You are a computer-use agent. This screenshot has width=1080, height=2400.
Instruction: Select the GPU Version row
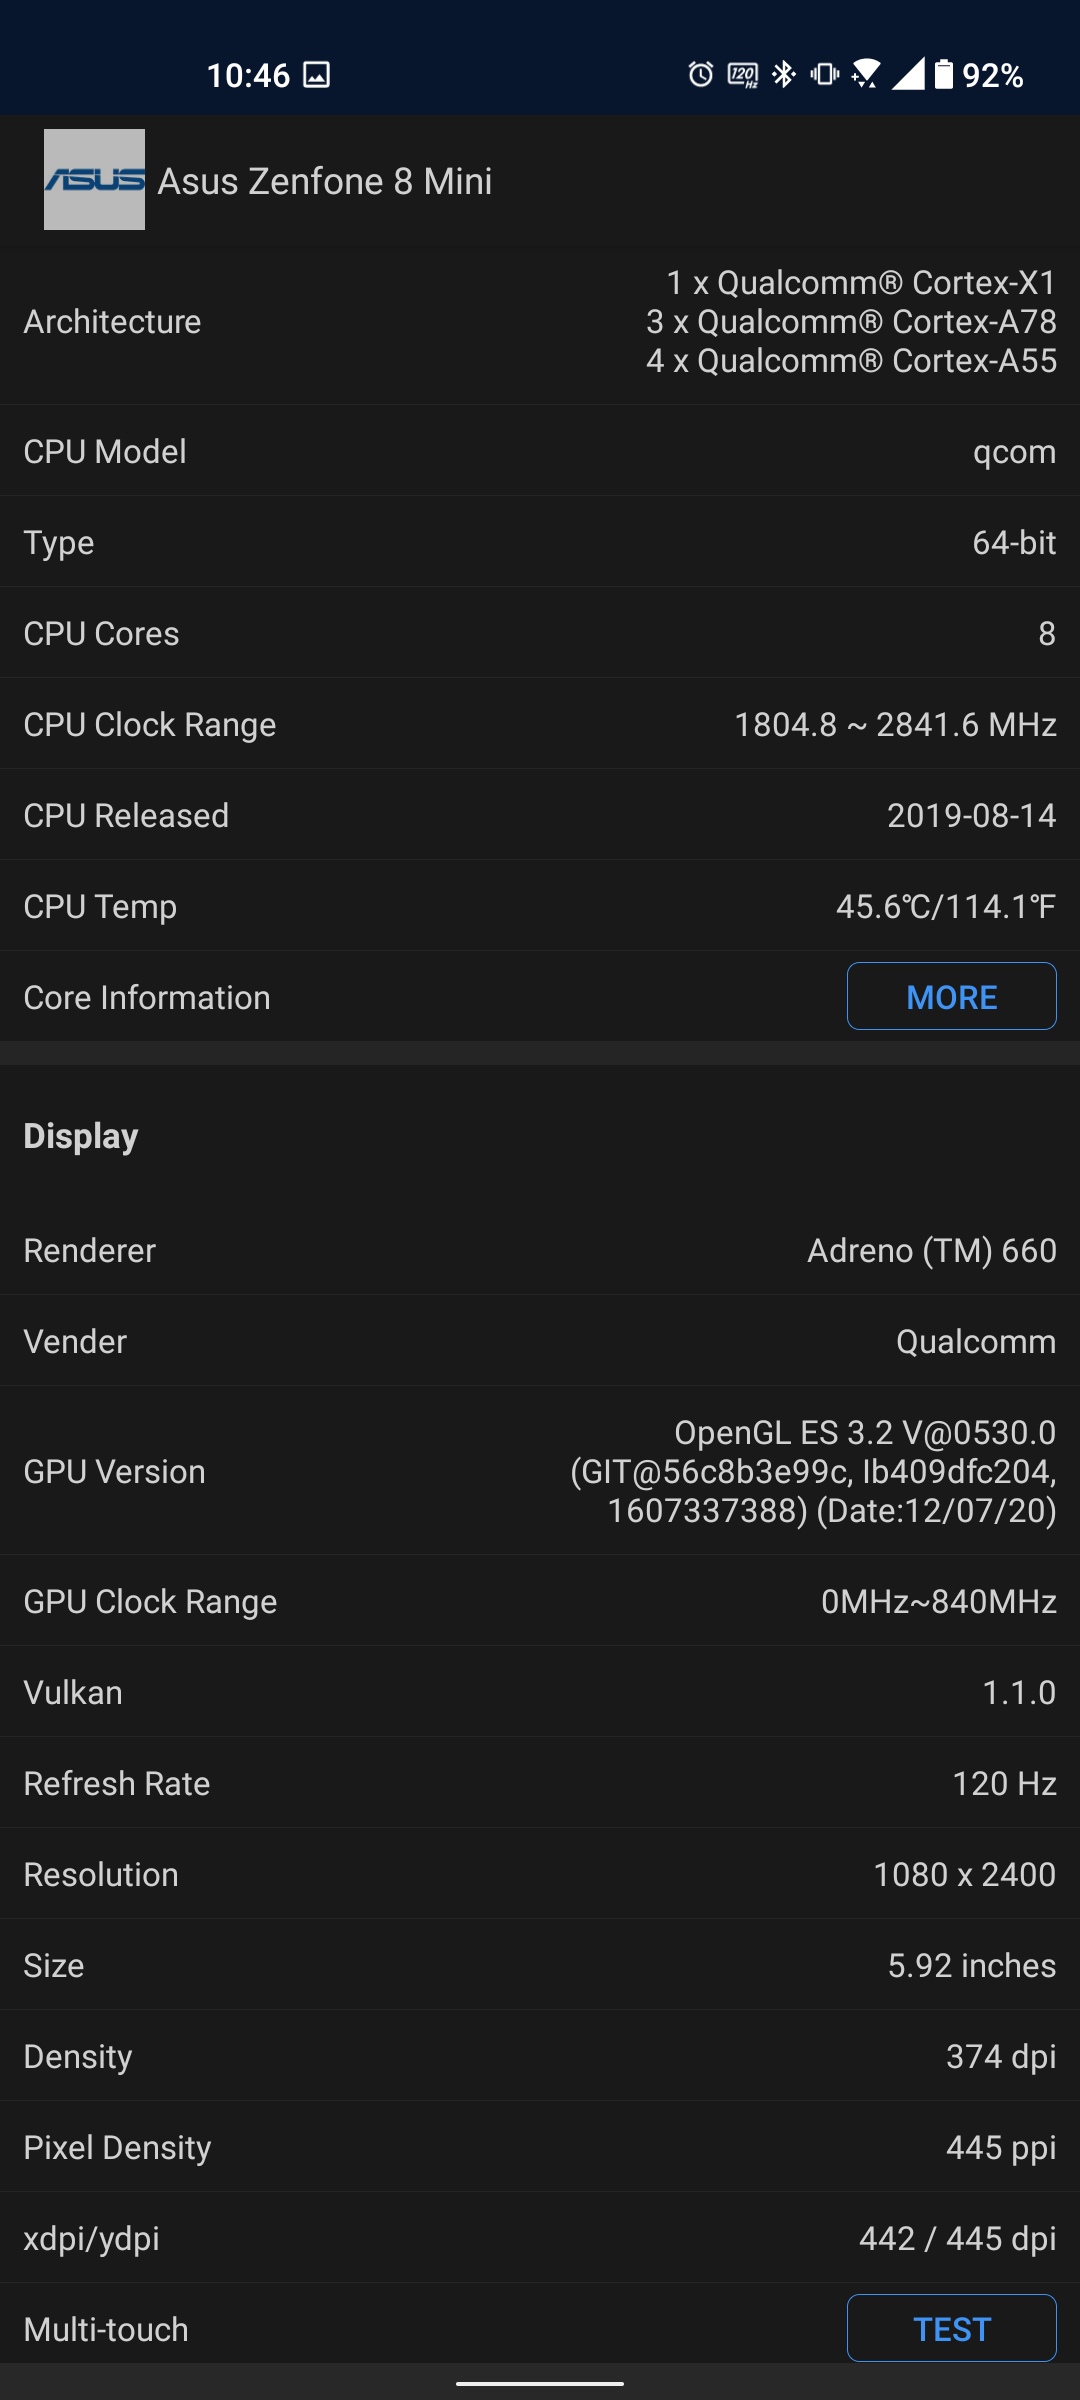pyautogui.click(x=540, y=1472)
